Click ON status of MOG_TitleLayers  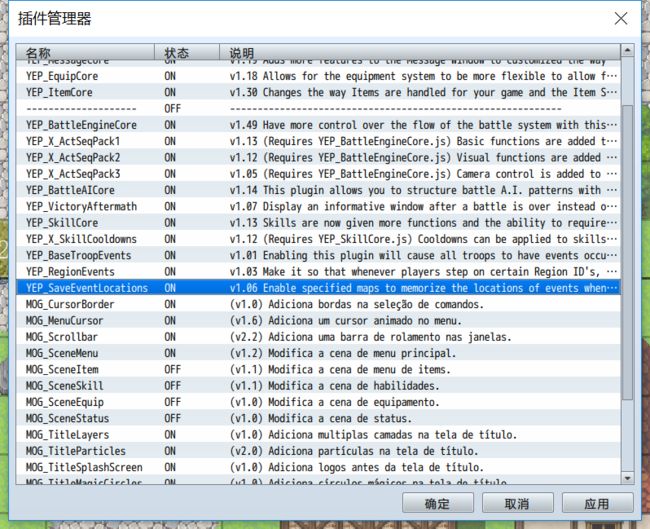[170, 435]
